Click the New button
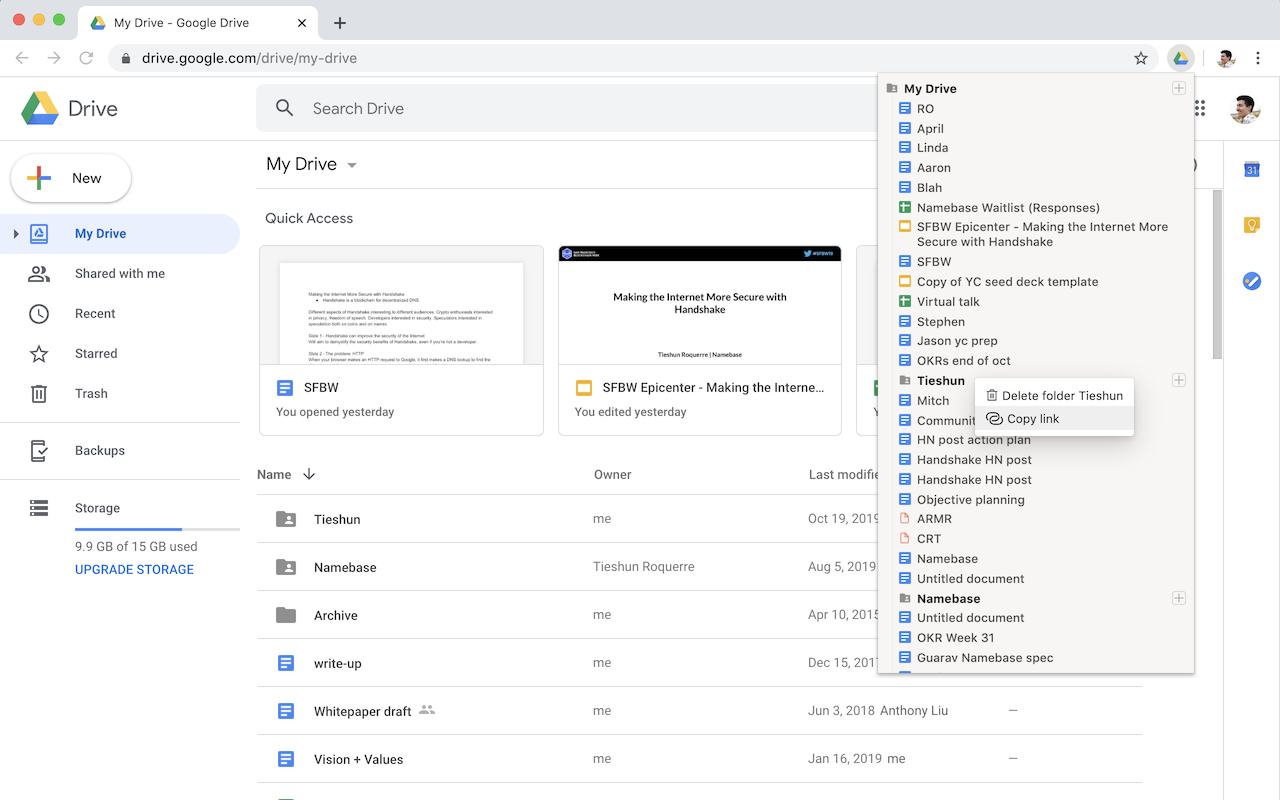1280x800 pixels. tap(70, 178)
